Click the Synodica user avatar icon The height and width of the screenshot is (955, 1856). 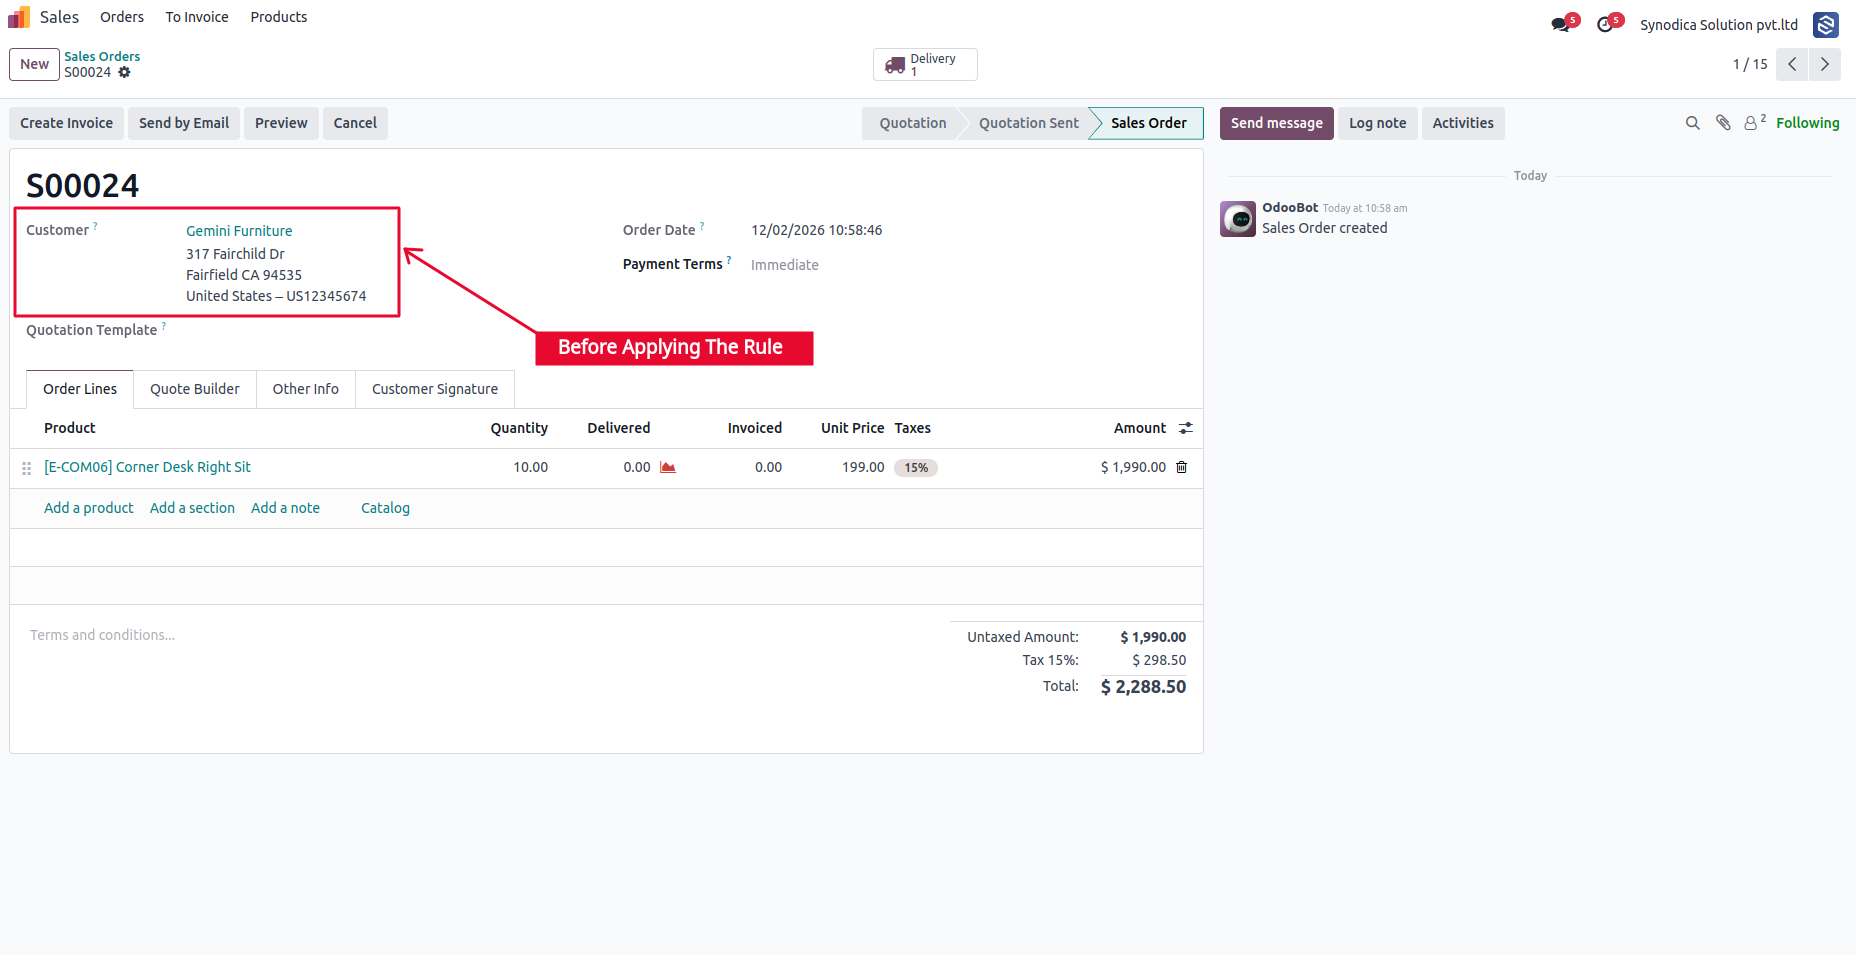pyautogui.click(x=1826, y=25)
